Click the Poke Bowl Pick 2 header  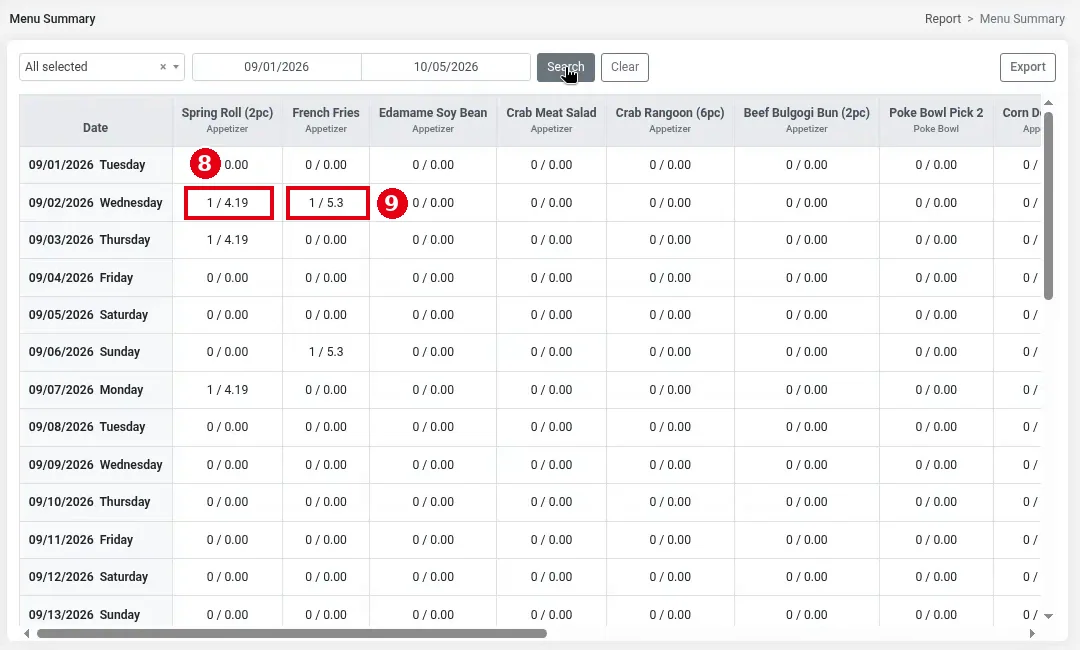click(936, 120)
